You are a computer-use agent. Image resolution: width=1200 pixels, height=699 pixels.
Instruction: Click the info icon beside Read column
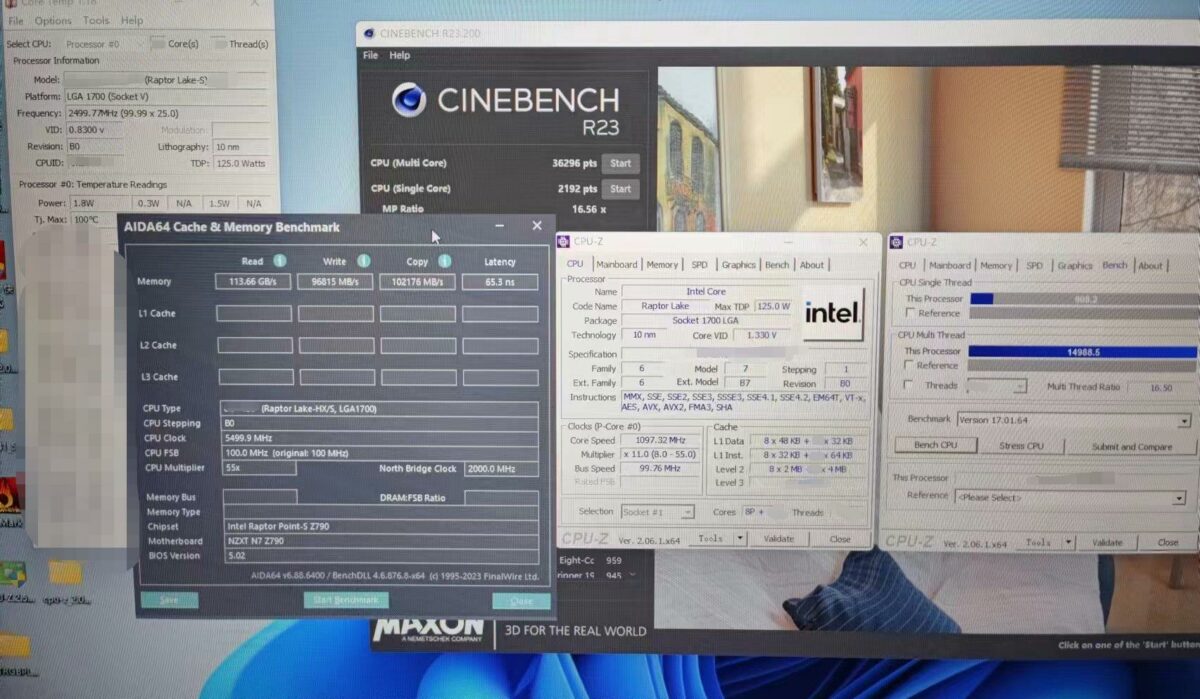pyautogui.click(x=279, y=261)
